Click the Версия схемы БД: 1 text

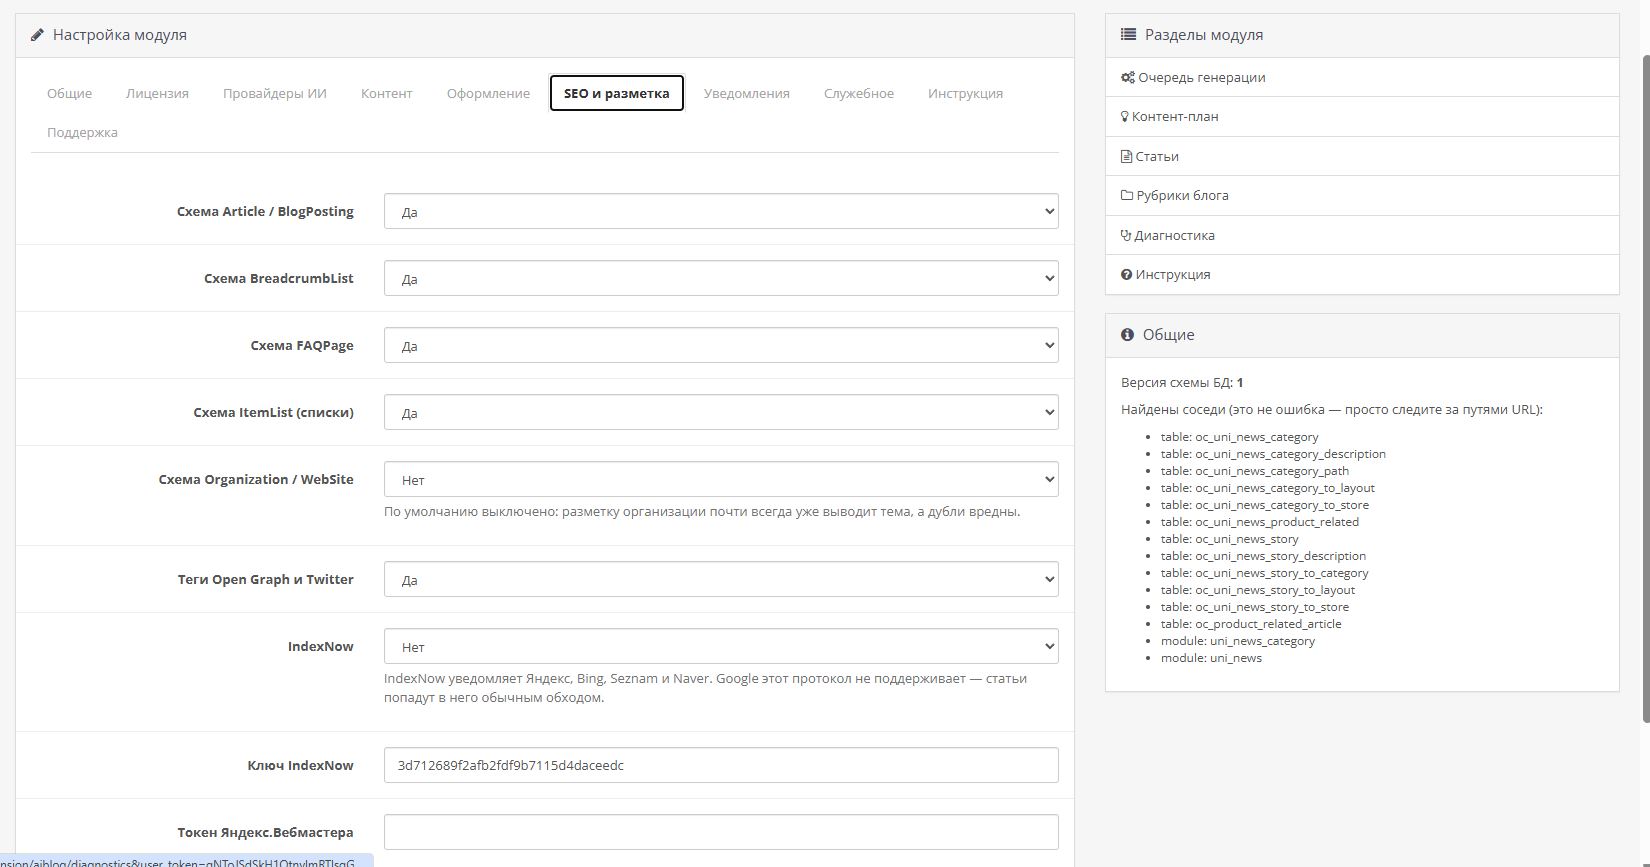click(x=1182, y=382)
